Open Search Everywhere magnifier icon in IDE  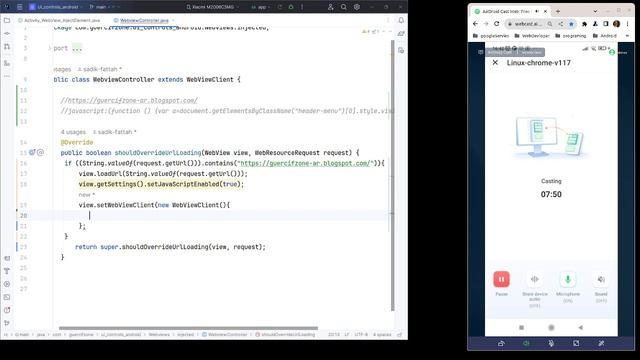point(344,7)
